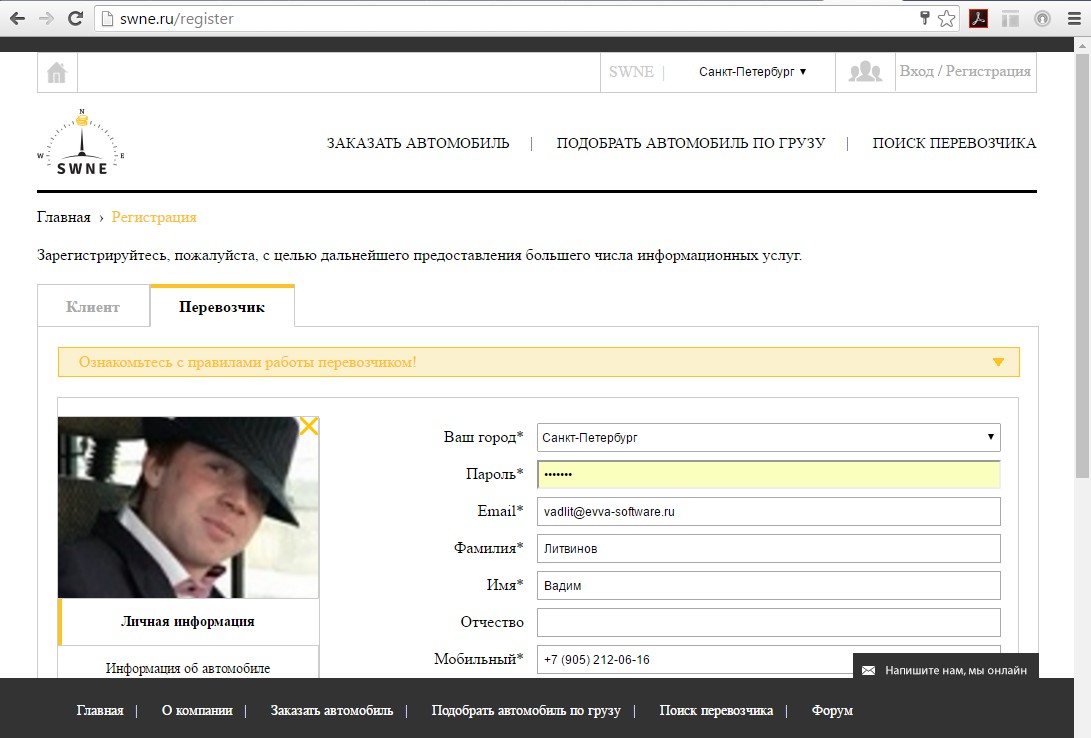This screenshot has width=1091, height=738.
Task: Switch to the Клиент tab
Action: coord(93,307)
